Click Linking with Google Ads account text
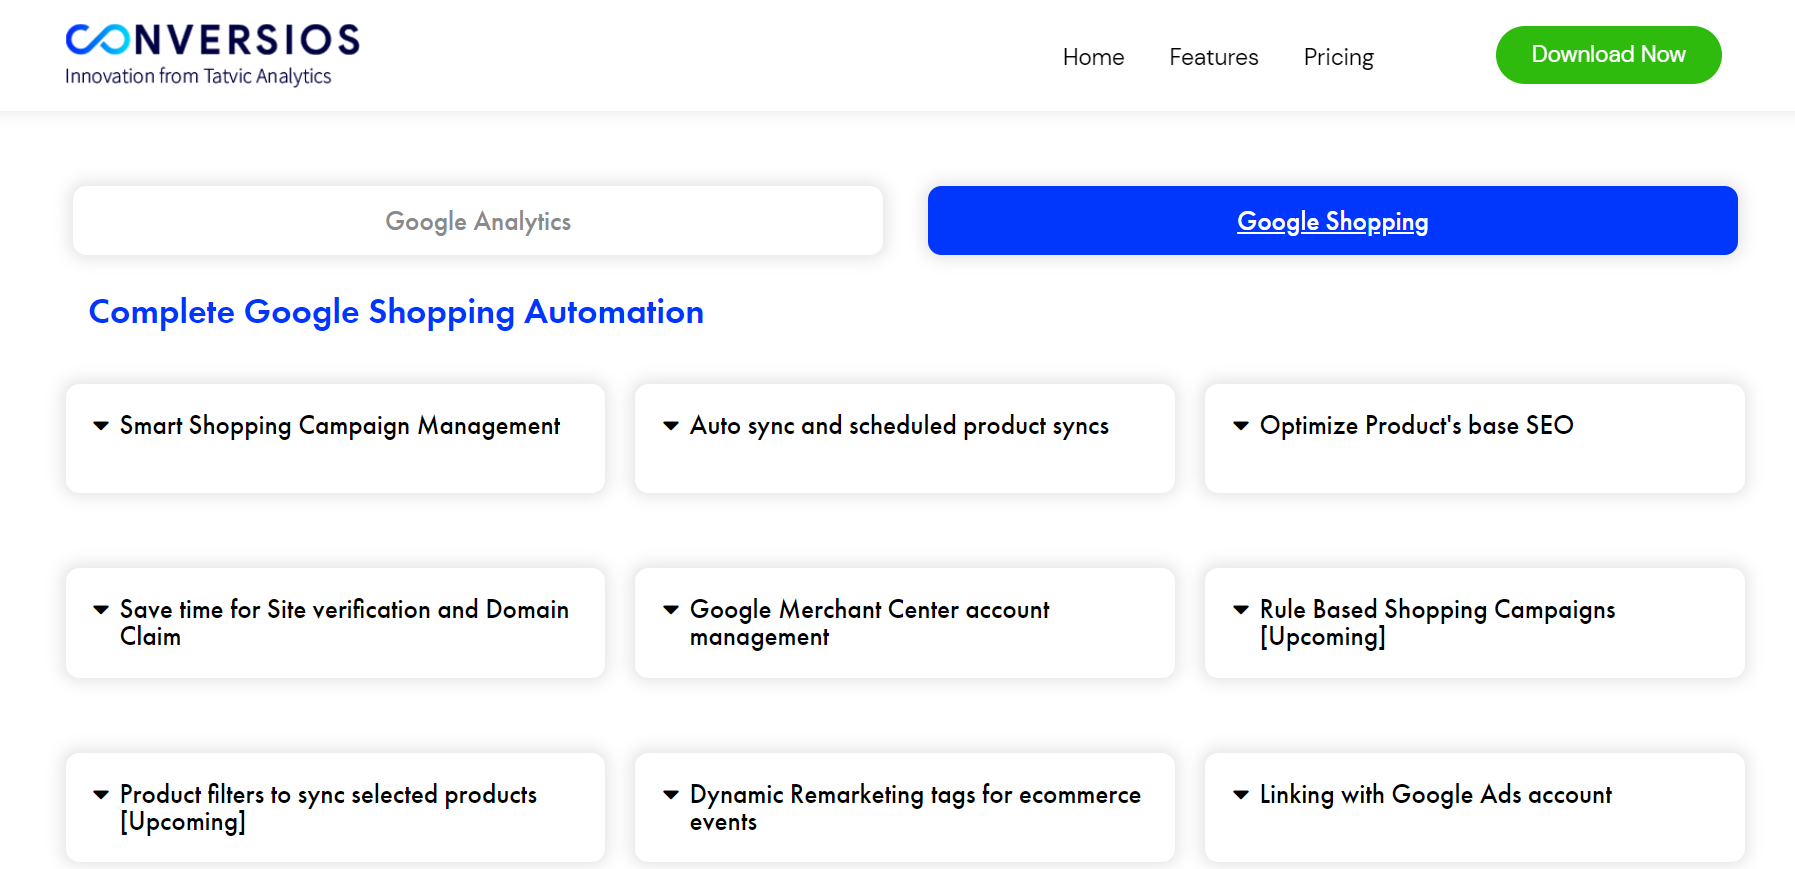Image resolution: width=1795 pixels, height=869 pixels. point(1435,795)
